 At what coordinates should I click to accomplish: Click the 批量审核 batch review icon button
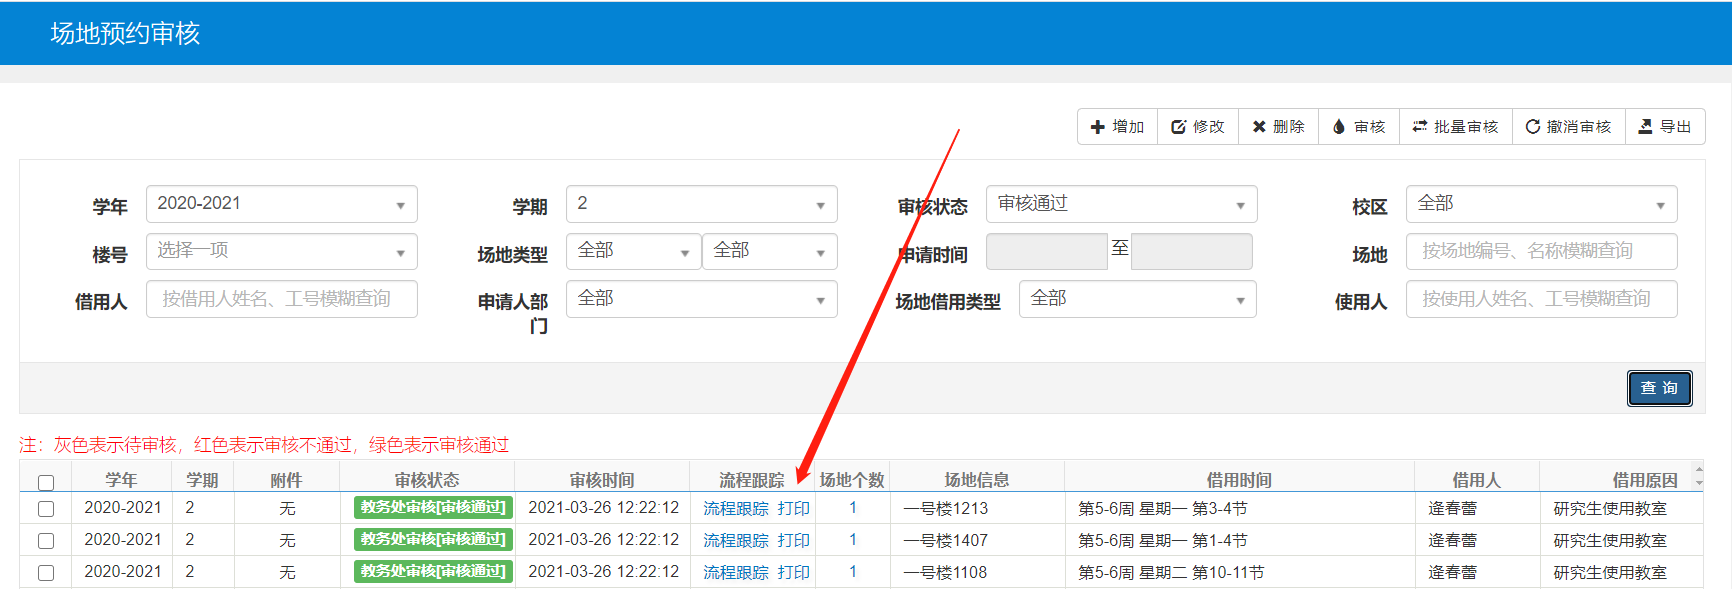click(x=1455, y=127)
